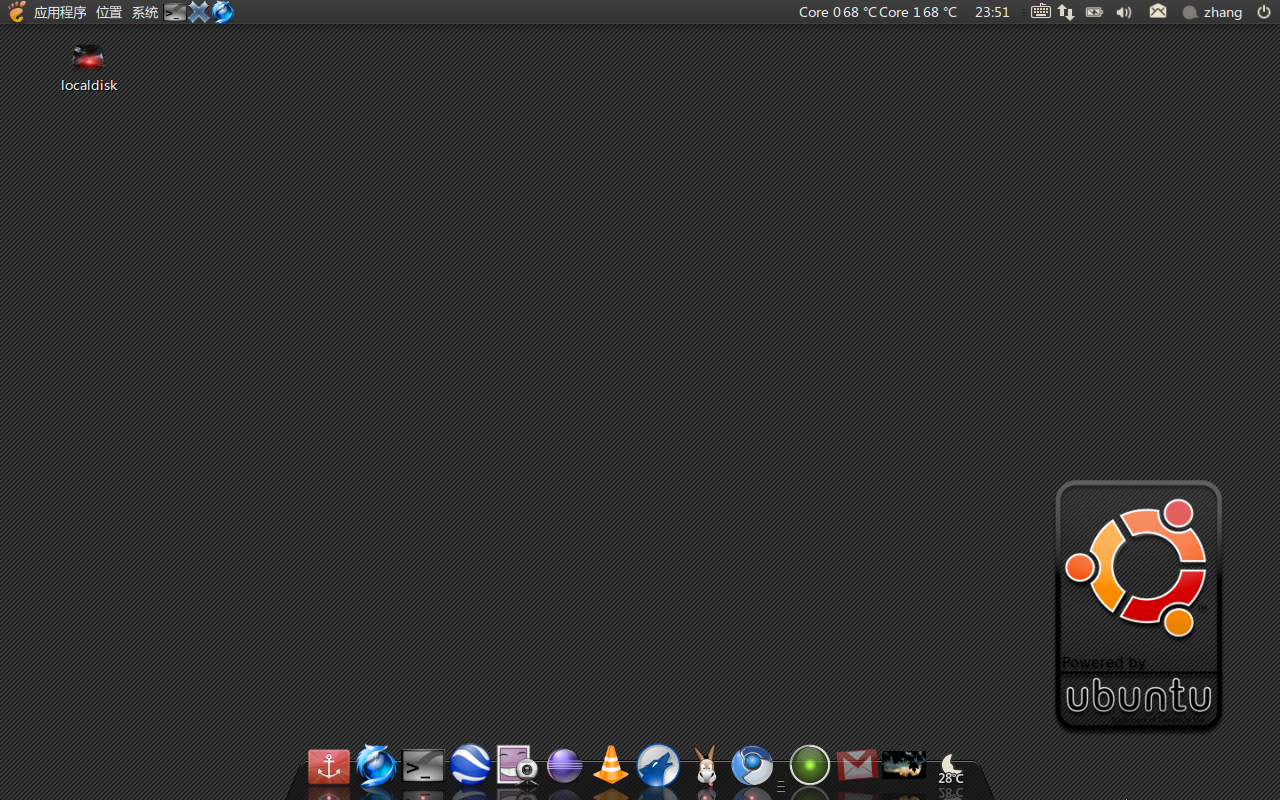Click the X-shaped launcher in top panel

click(x=199, y=12)
